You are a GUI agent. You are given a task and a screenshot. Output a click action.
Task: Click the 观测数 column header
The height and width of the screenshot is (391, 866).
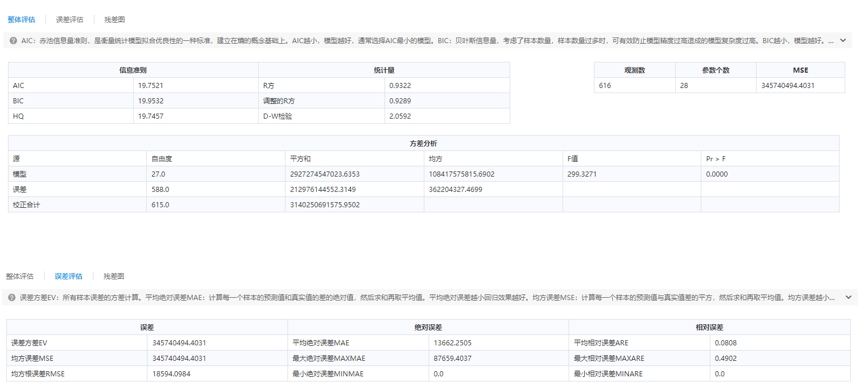coord(635,70)
